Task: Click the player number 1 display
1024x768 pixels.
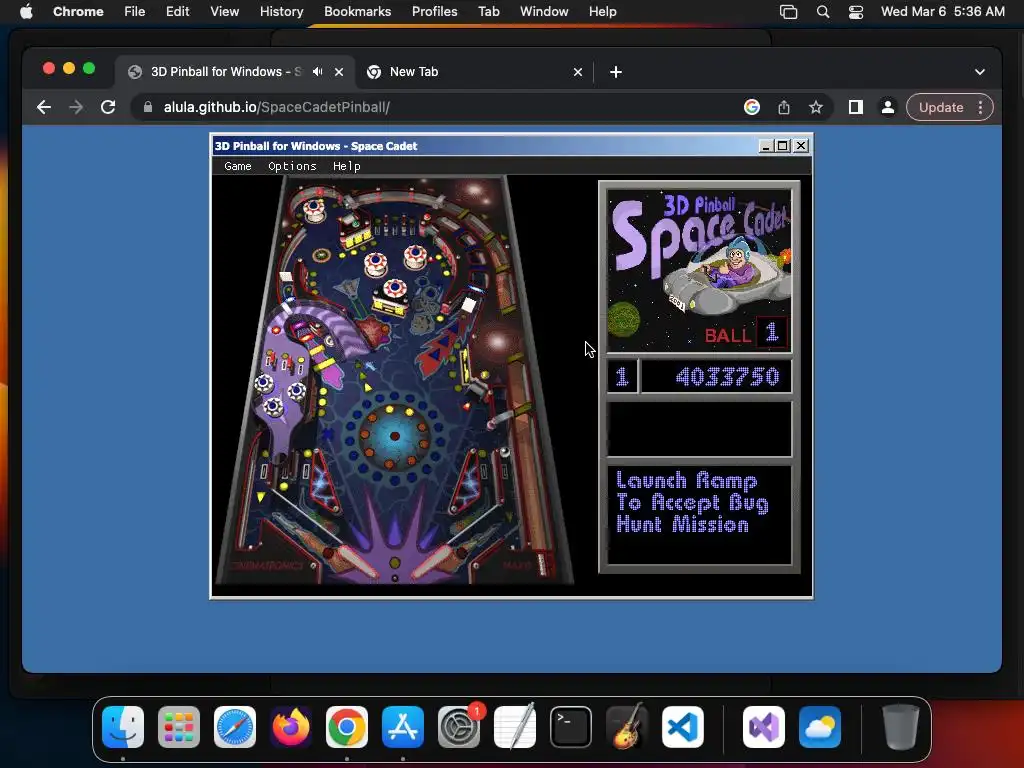Action: tap(622, 377)
